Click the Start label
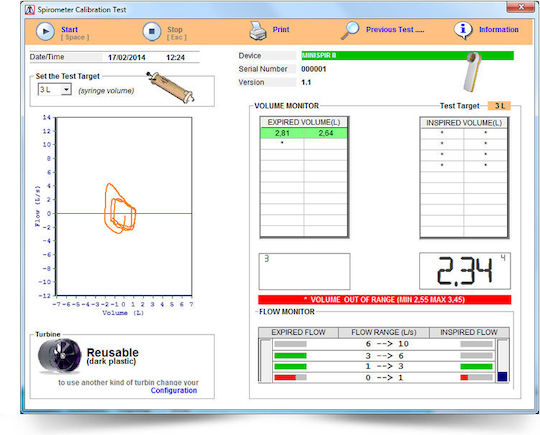 [70, 30]
